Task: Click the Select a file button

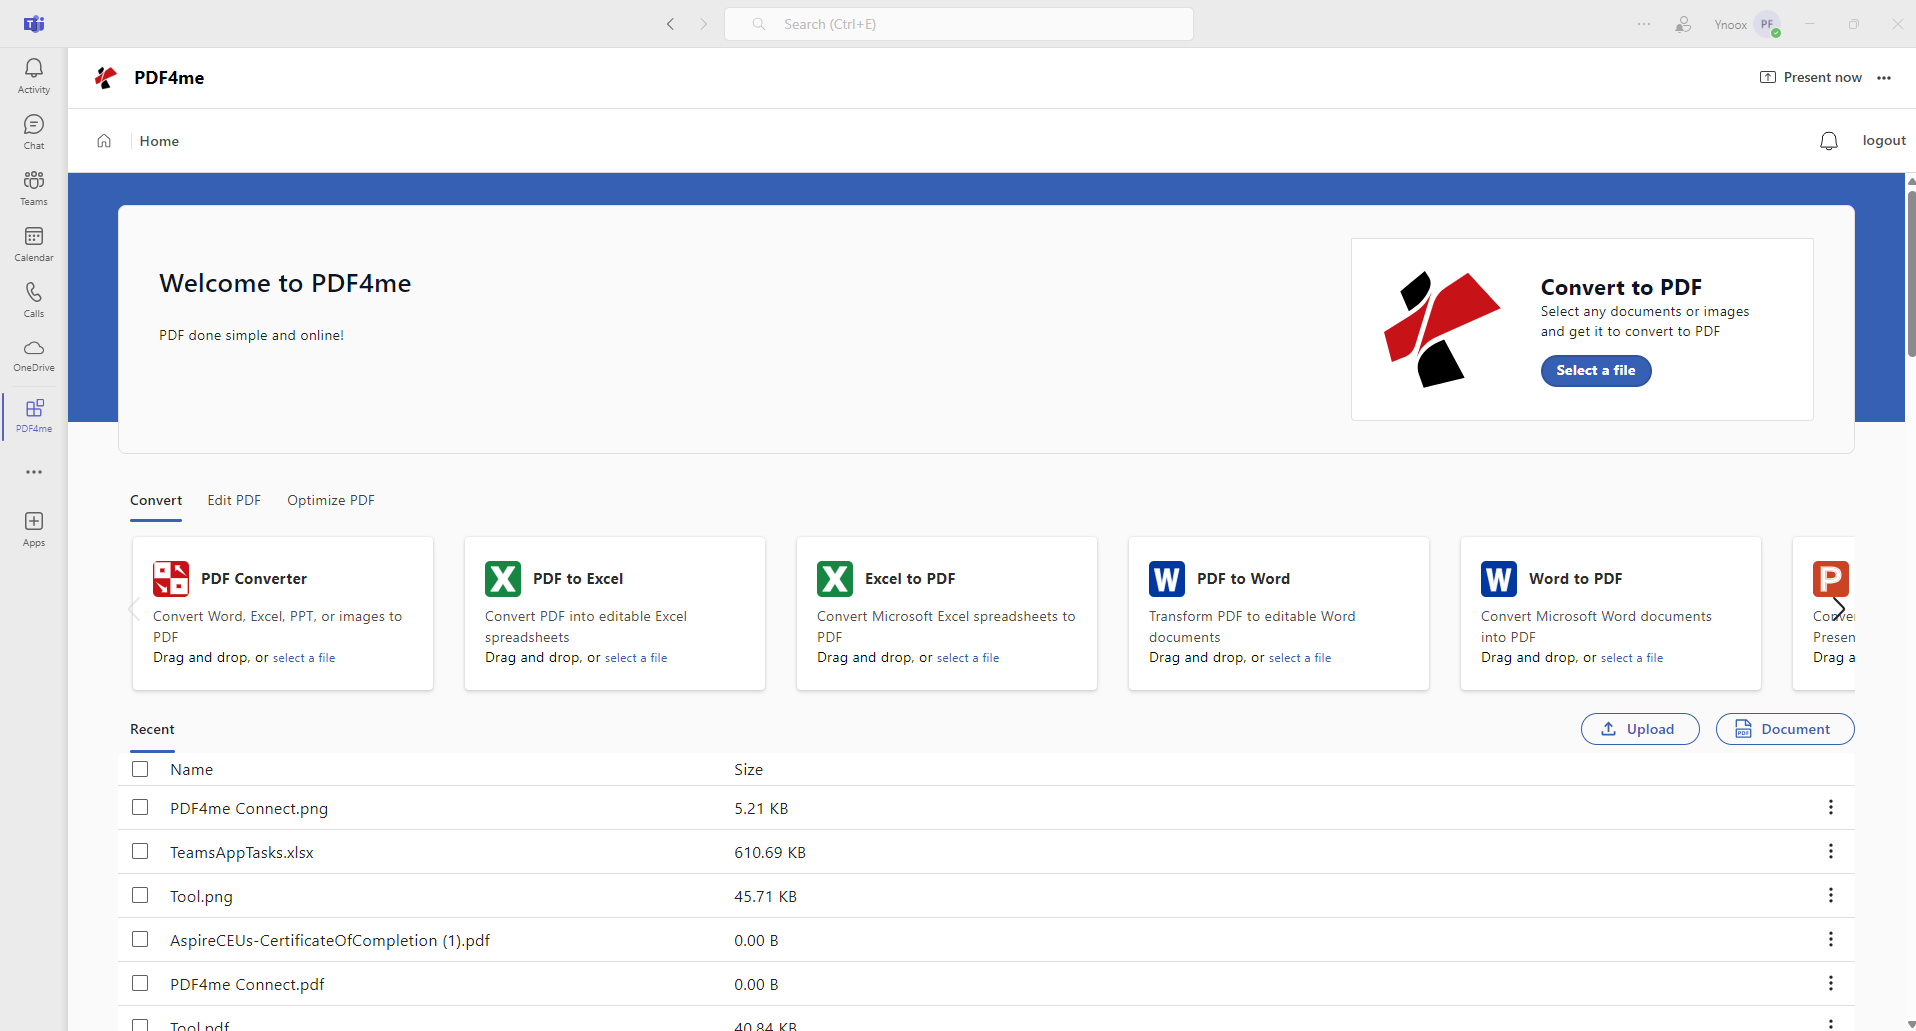Action: (1594, 370)
